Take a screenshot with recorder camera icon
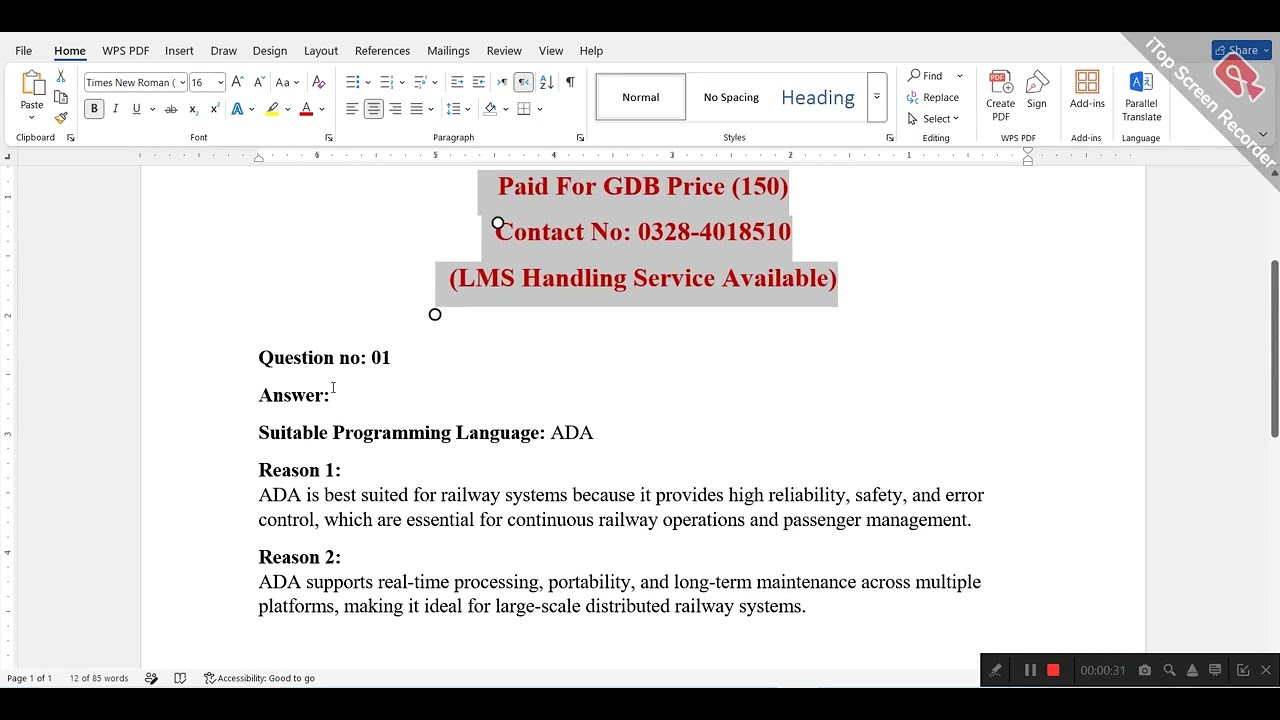The height and width of the screenshot is (720, 1280). [x=1145, y=670]
